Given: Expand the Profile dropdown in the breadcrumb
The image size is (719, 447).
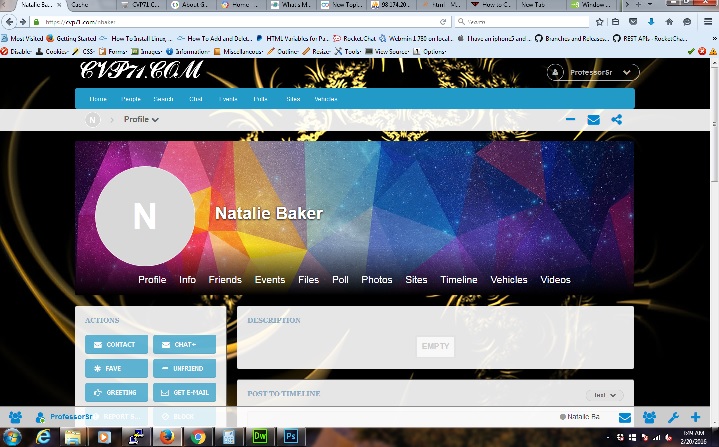Looking at the screenshot, I should pos(141,119).
